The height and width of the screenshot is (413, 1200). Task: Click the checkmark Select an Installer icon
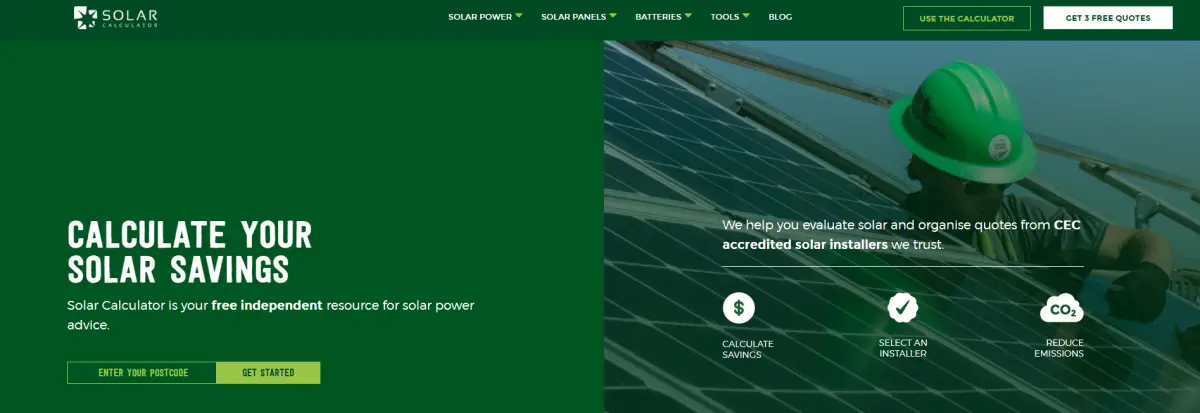pos(902,308)
